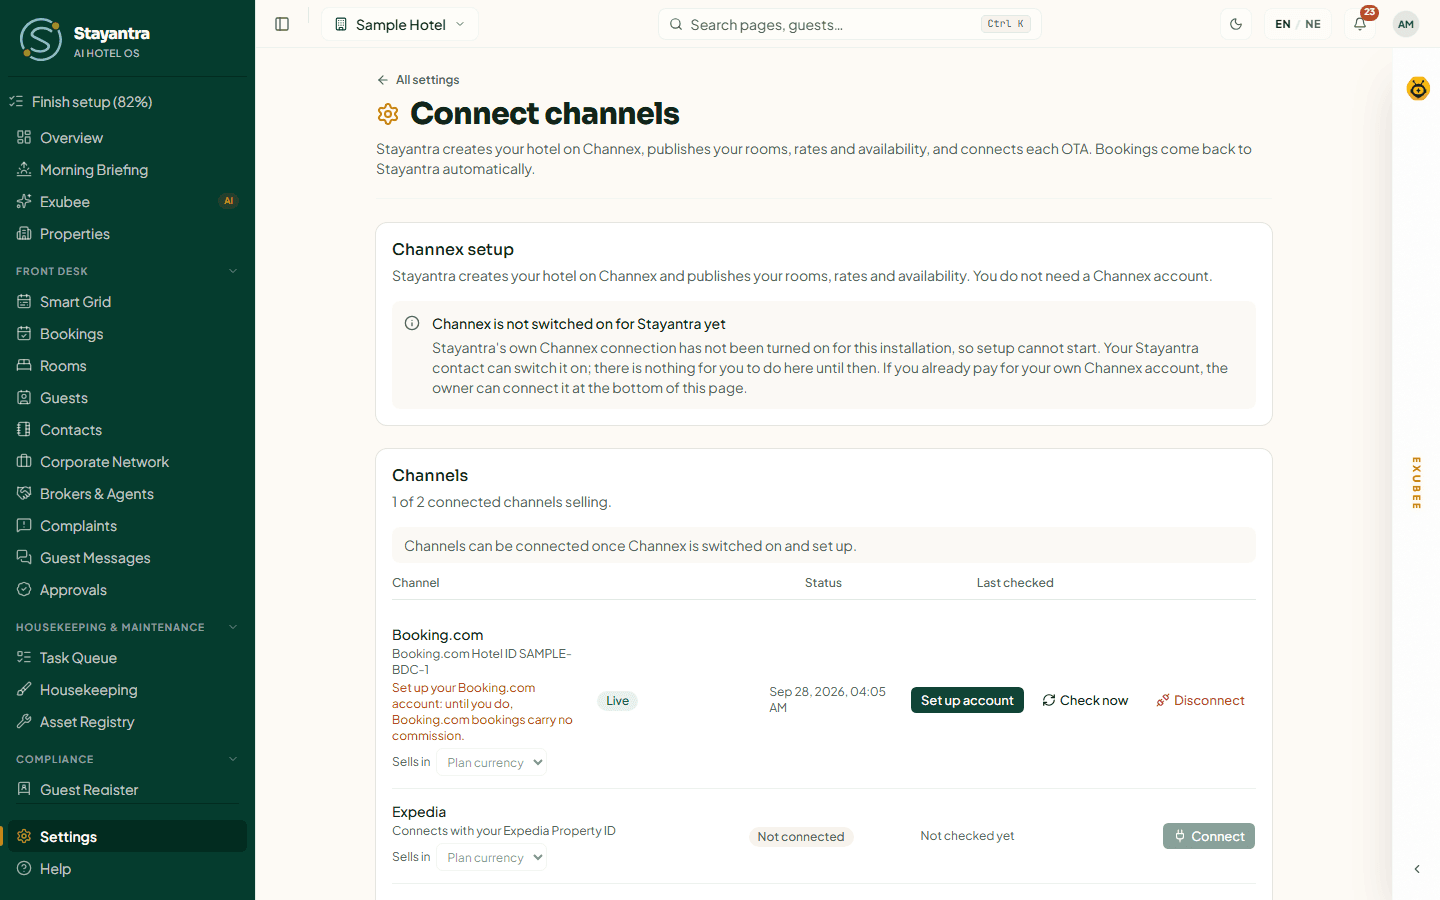Viewport: 1440px width, 900px height.
Task: Open Guest Messages page
Action: coord(127,558)
